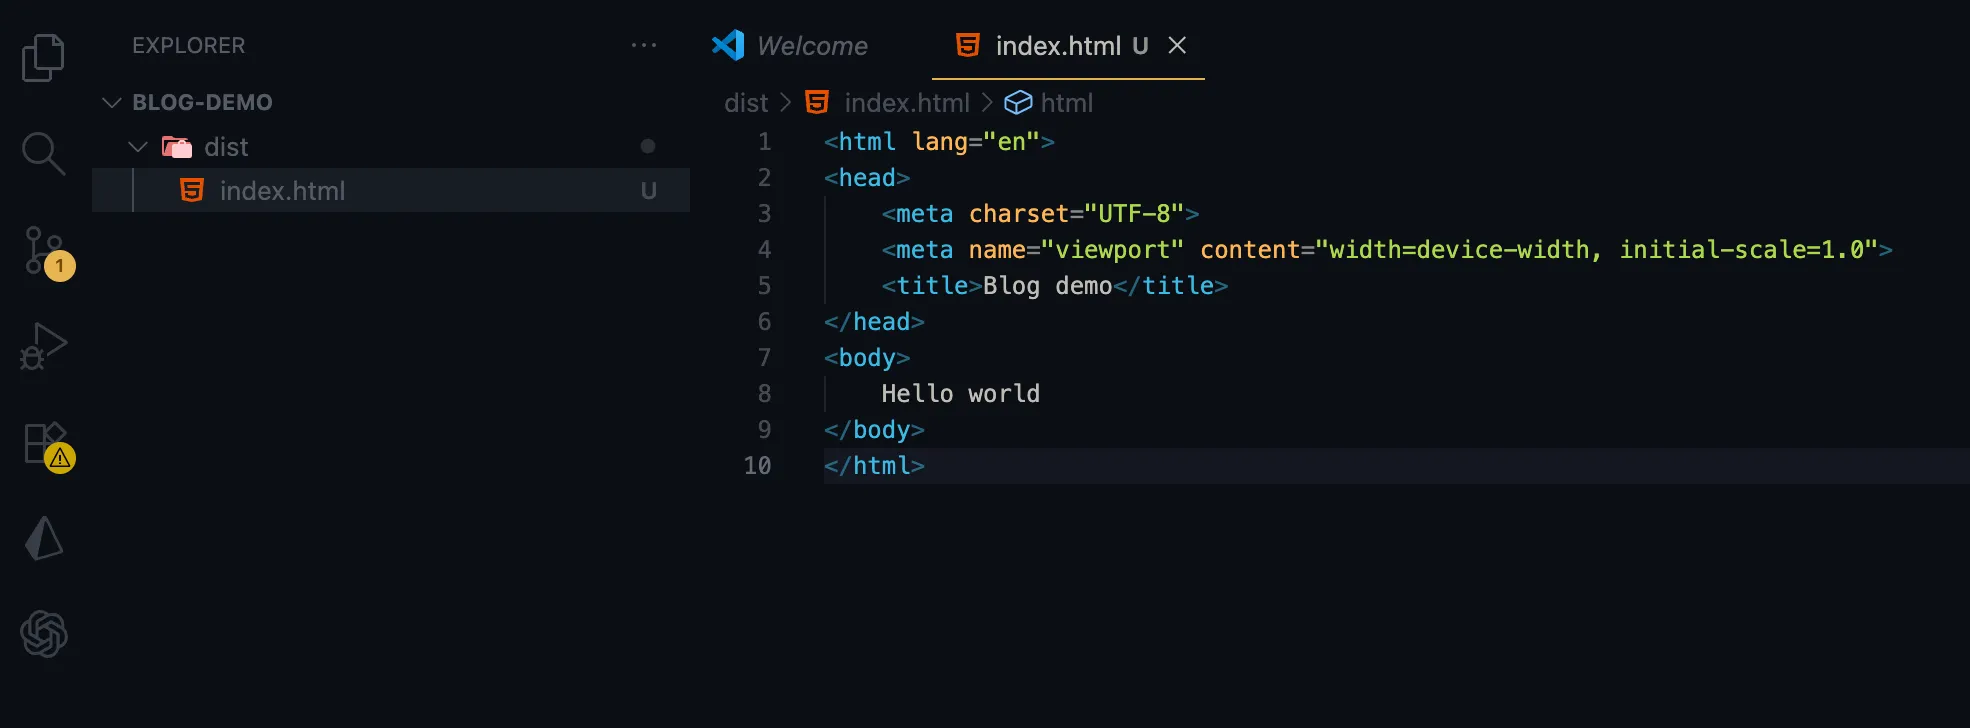Click html symbol in the breadcrumb
Image resolution: width=1970 pixels, height=728 pixels.
pos(1067,102)
